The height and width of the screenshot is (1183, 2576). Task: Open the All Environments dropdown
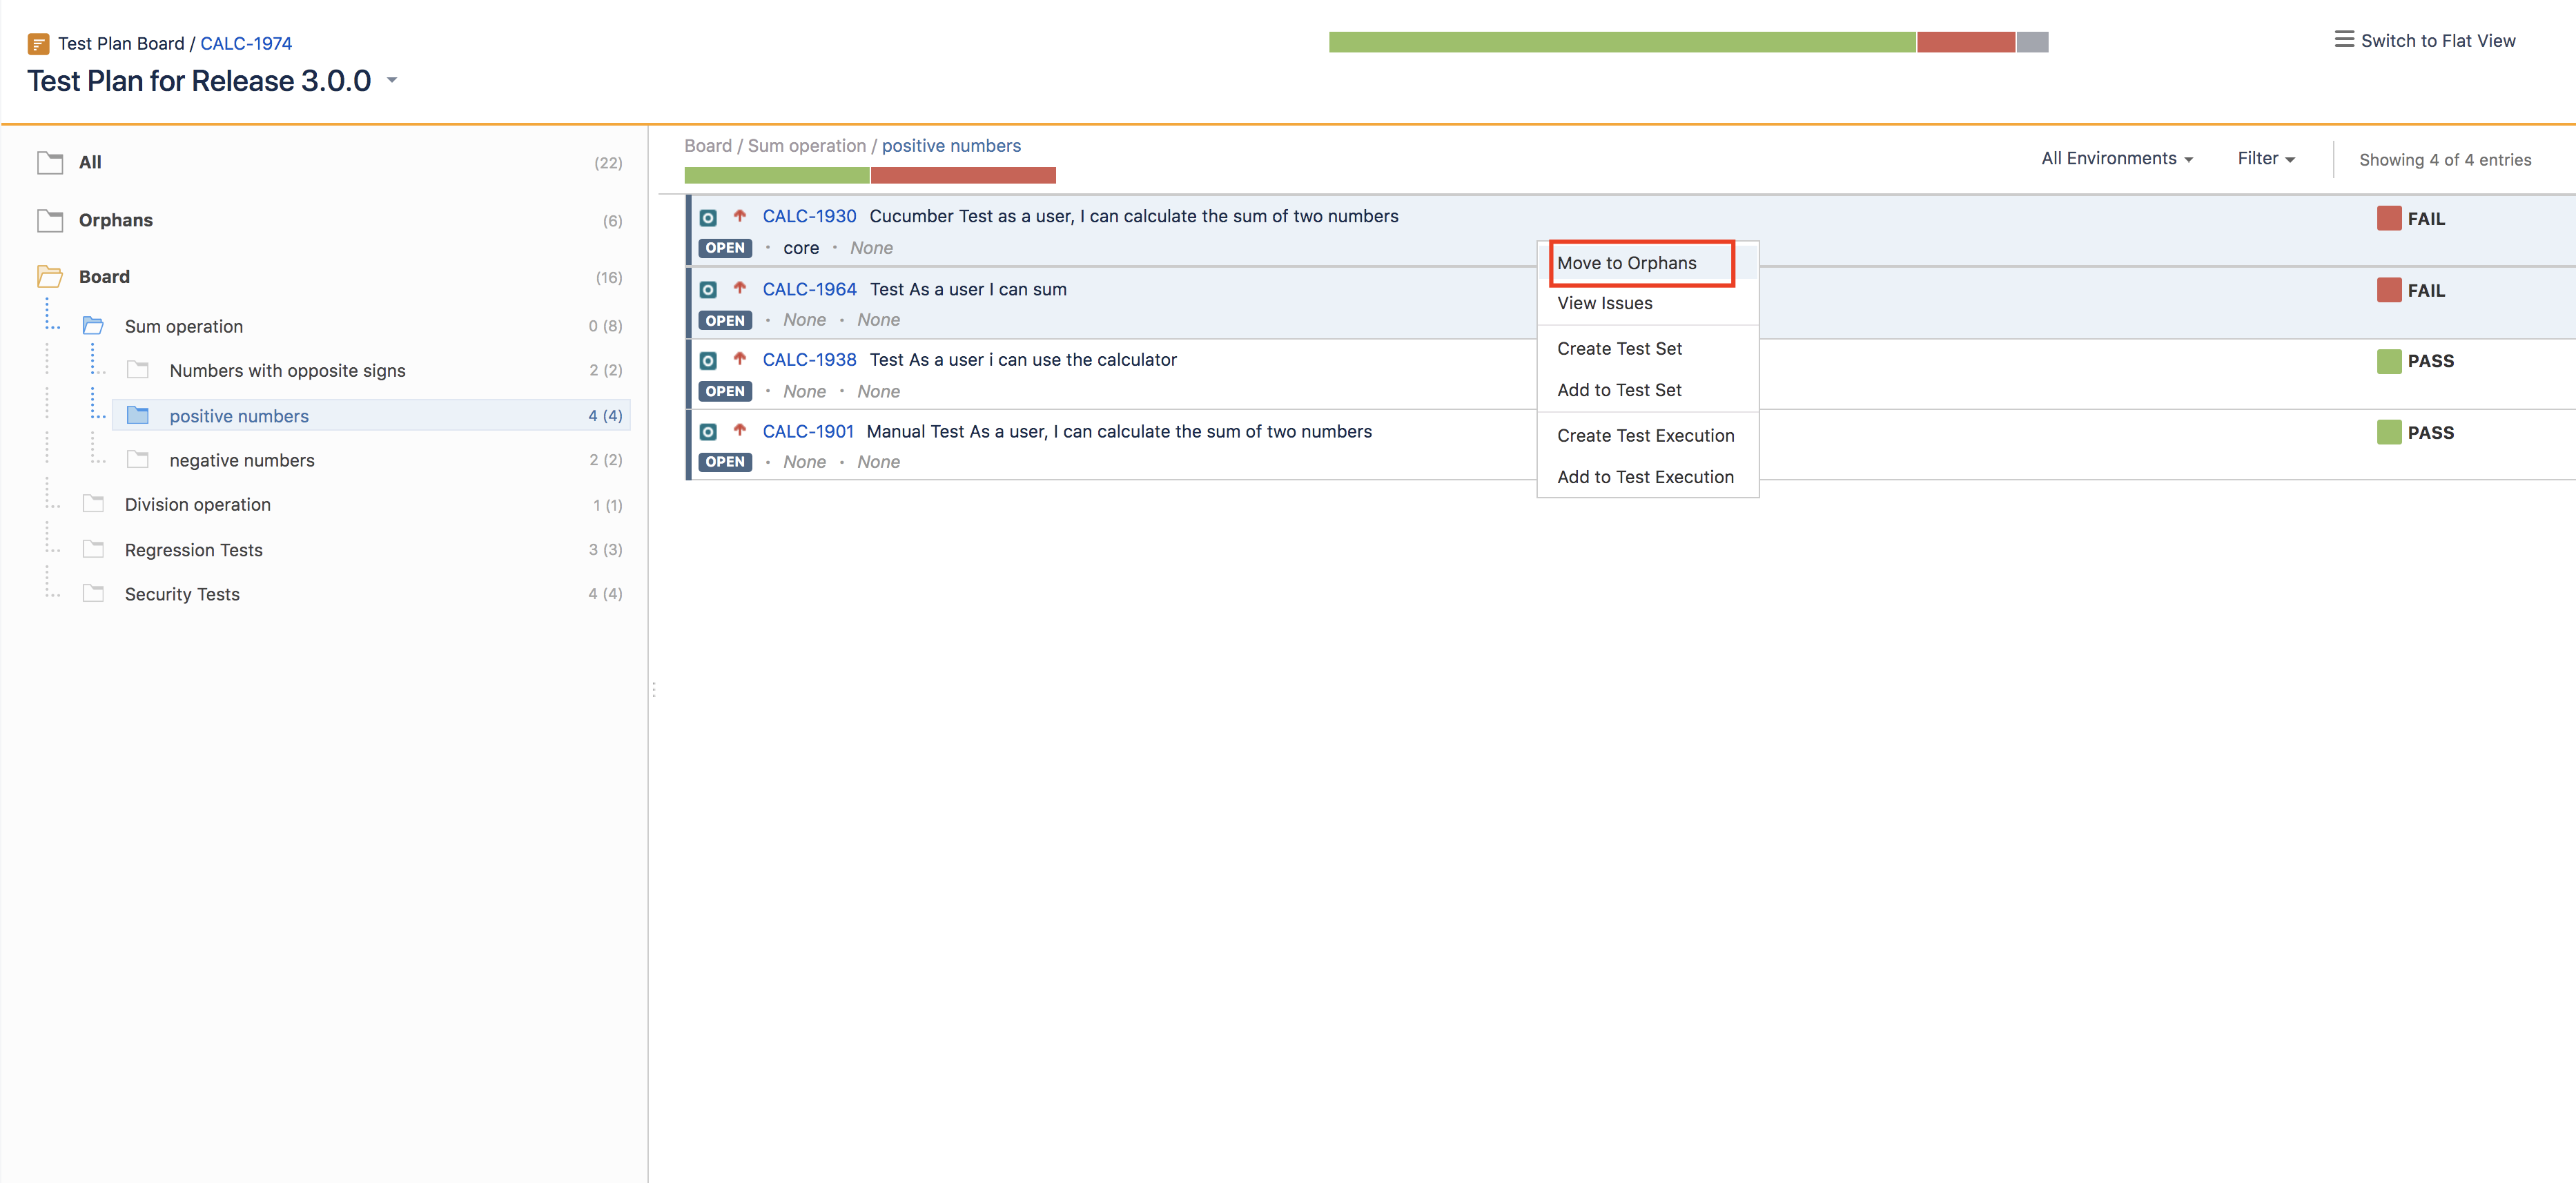coord(2117,158)
